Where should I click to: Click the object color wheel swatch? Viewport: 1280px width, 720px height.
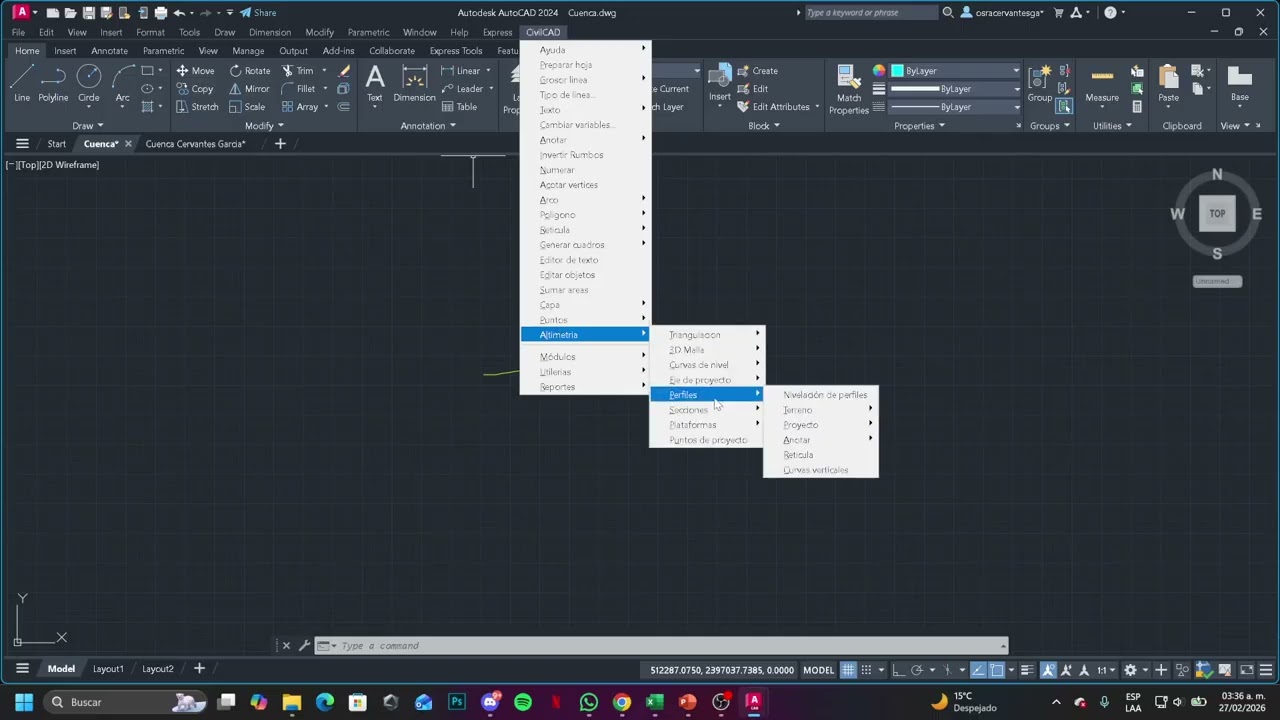pos(878,71)
